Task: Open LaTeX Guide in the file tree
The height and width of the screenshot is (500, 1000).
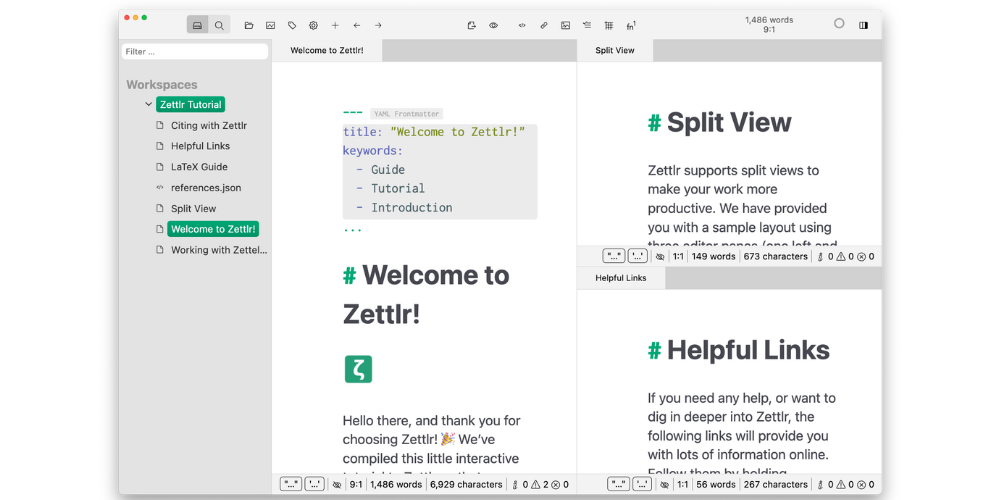Action: pyautogui.click(x=199, y=167)
